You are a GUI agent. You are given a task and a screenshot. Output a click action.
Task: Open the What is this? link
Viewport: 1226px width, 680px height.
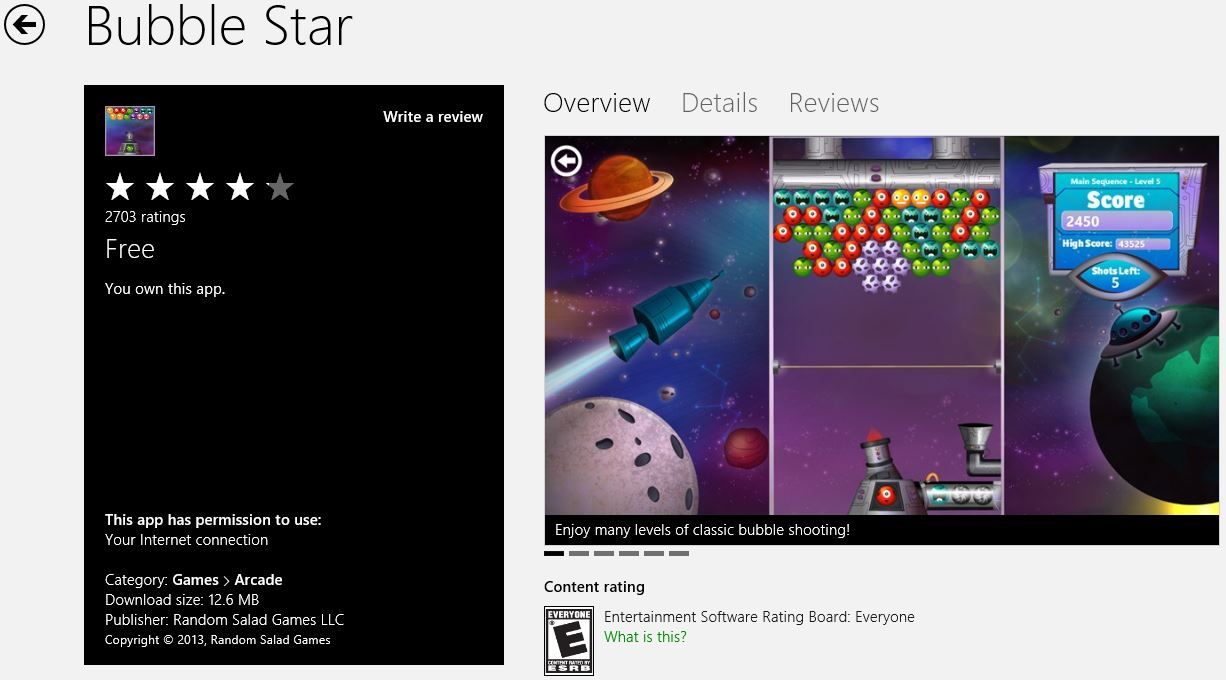[645, 637]
